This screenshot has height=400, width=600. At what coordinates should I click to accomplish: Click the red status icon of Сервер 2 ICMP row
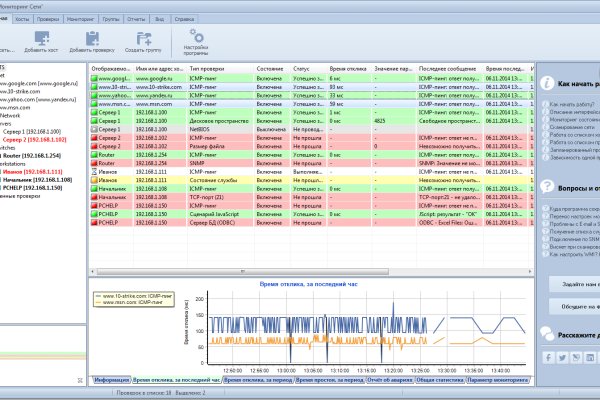pos(95,137)
